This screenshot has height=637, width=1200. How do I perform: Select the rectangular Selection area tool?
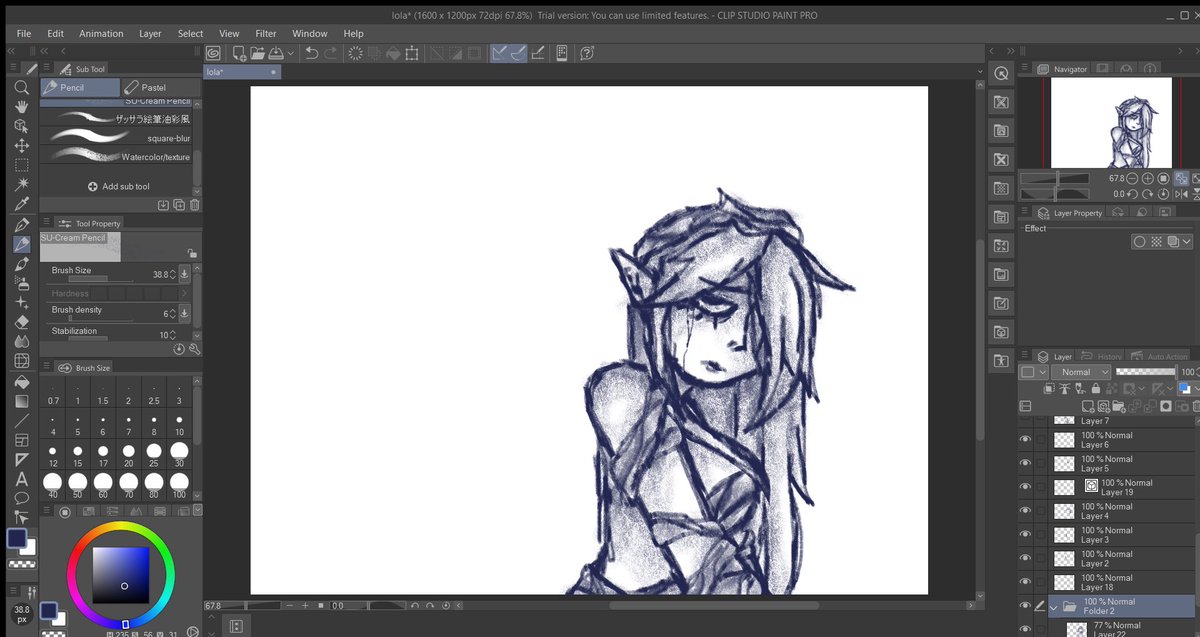click(21, 165)
